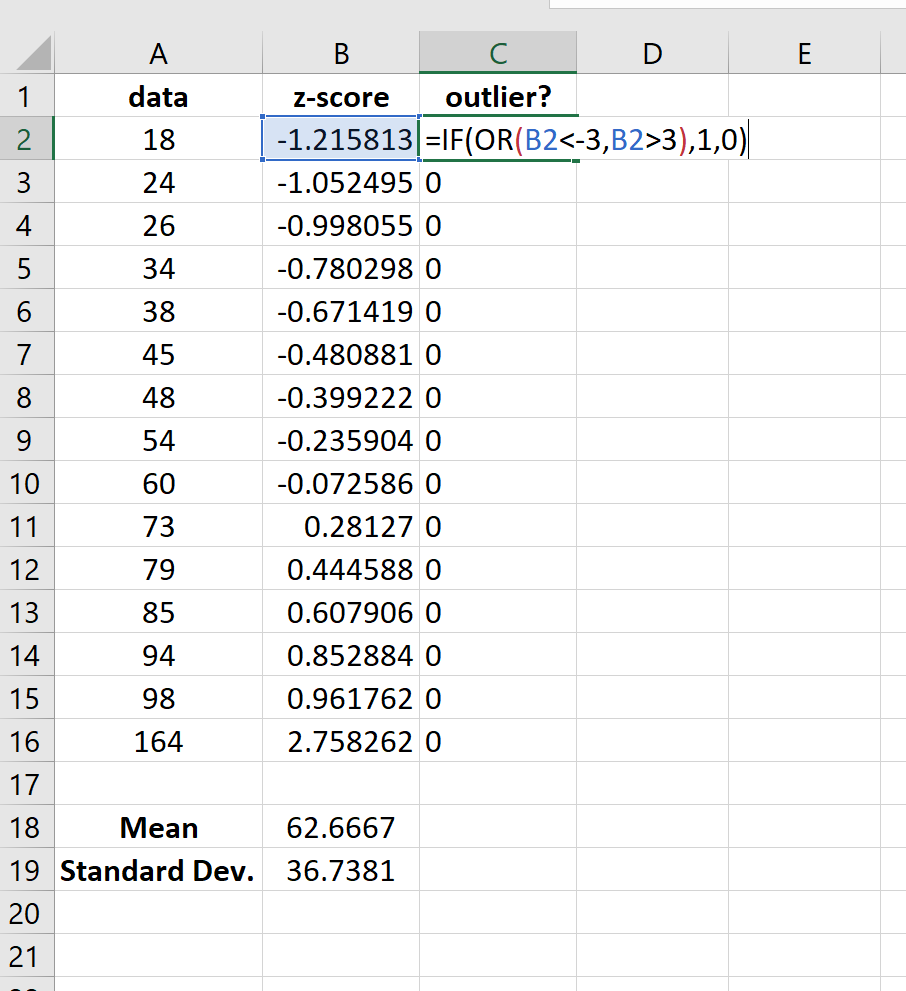
Task: Click the 'data' header cell A1
Action: coord(158,97)
